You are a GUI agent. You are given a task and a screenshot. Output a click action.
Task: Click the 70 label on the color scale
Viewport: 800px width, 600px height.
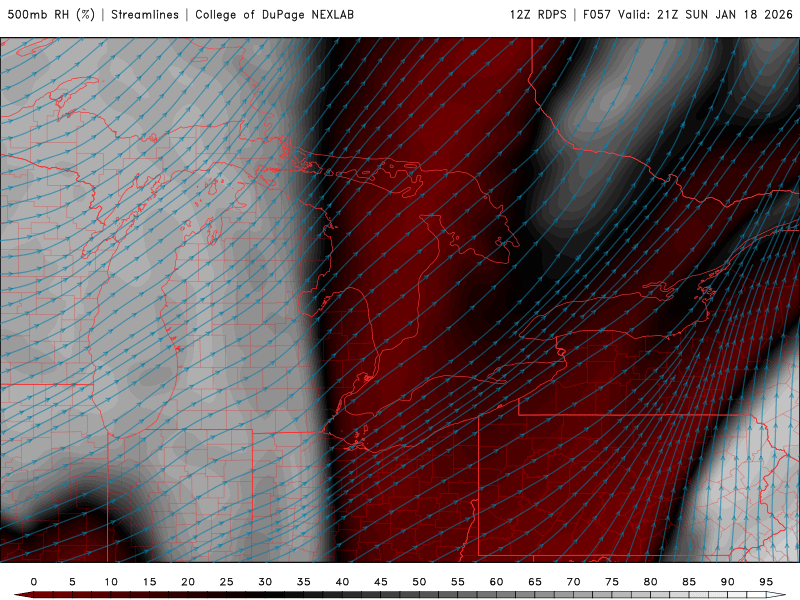coord(573,582)
